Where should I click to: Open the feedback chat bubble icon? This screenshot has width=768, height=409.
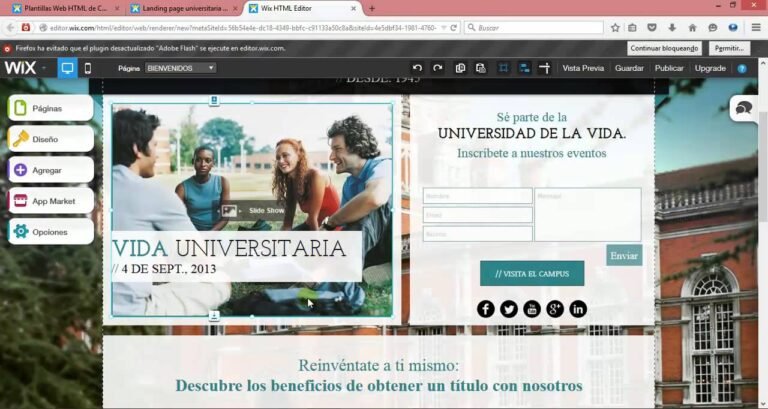744,108
